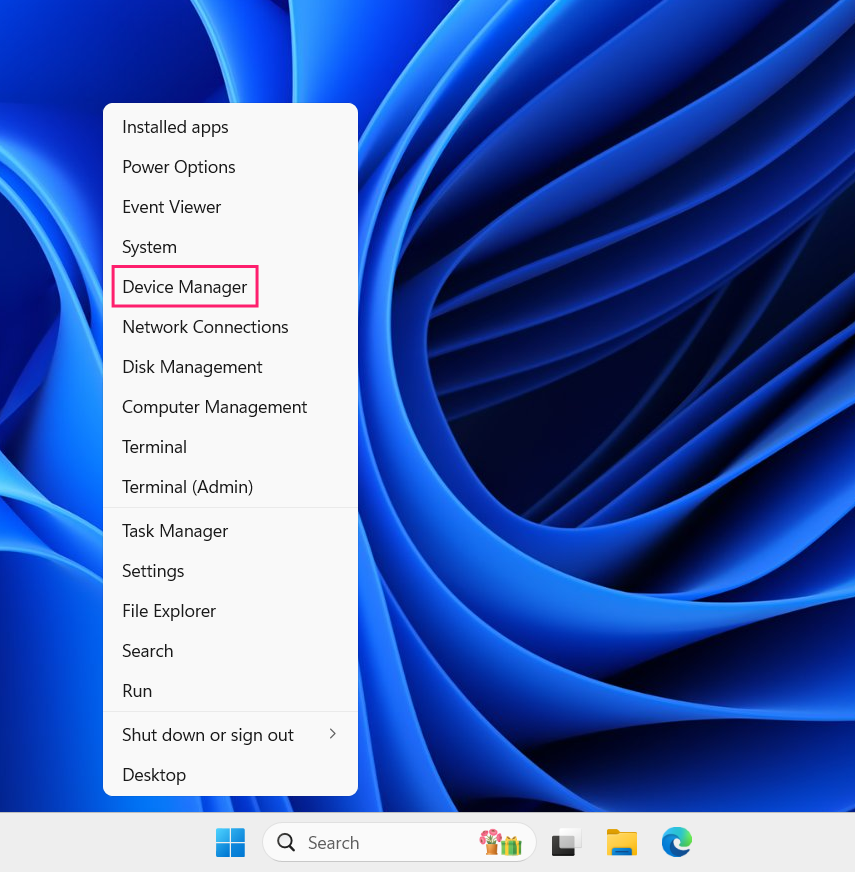Screen dimensions: 855x872
Task: Launch Terminal (Admin)
Action: coord(230,487)
